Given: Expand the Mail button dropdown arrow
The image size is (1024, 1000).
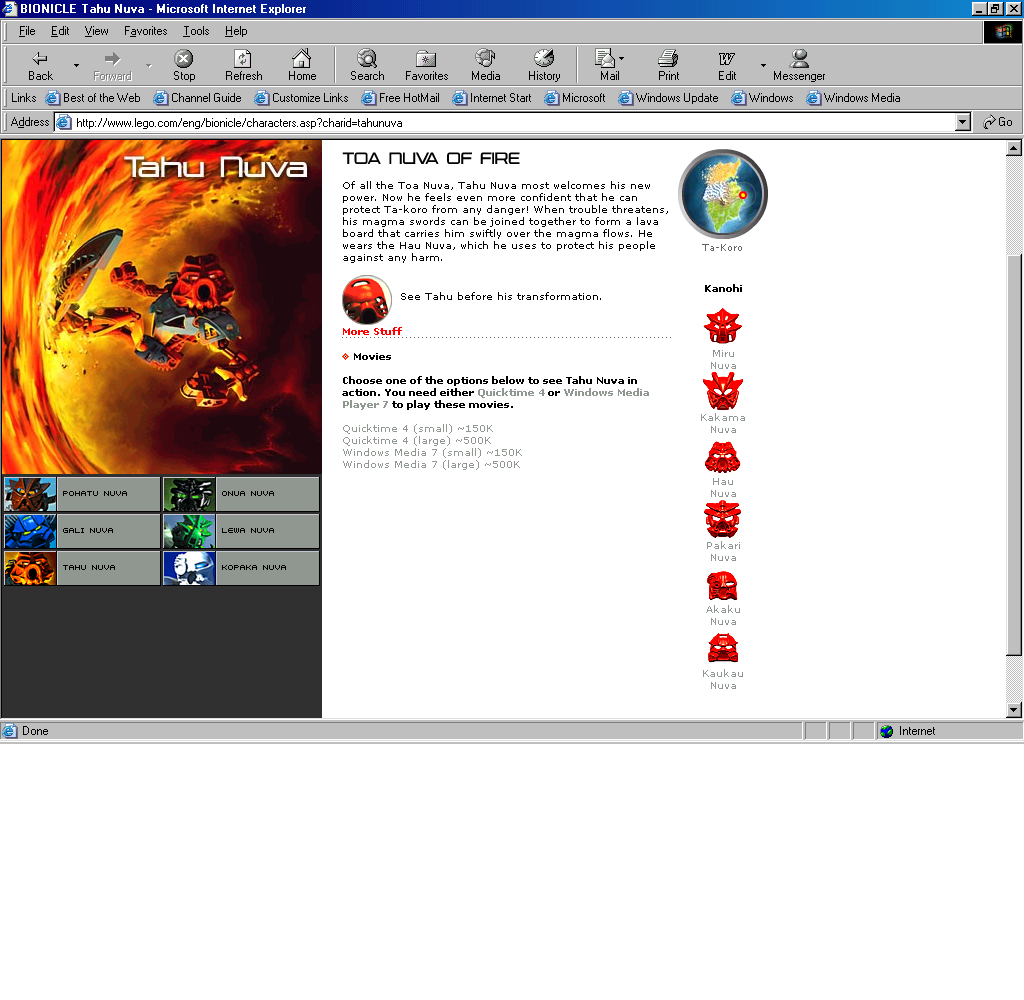Looking at the screenshot, I should tap(622, 59).
